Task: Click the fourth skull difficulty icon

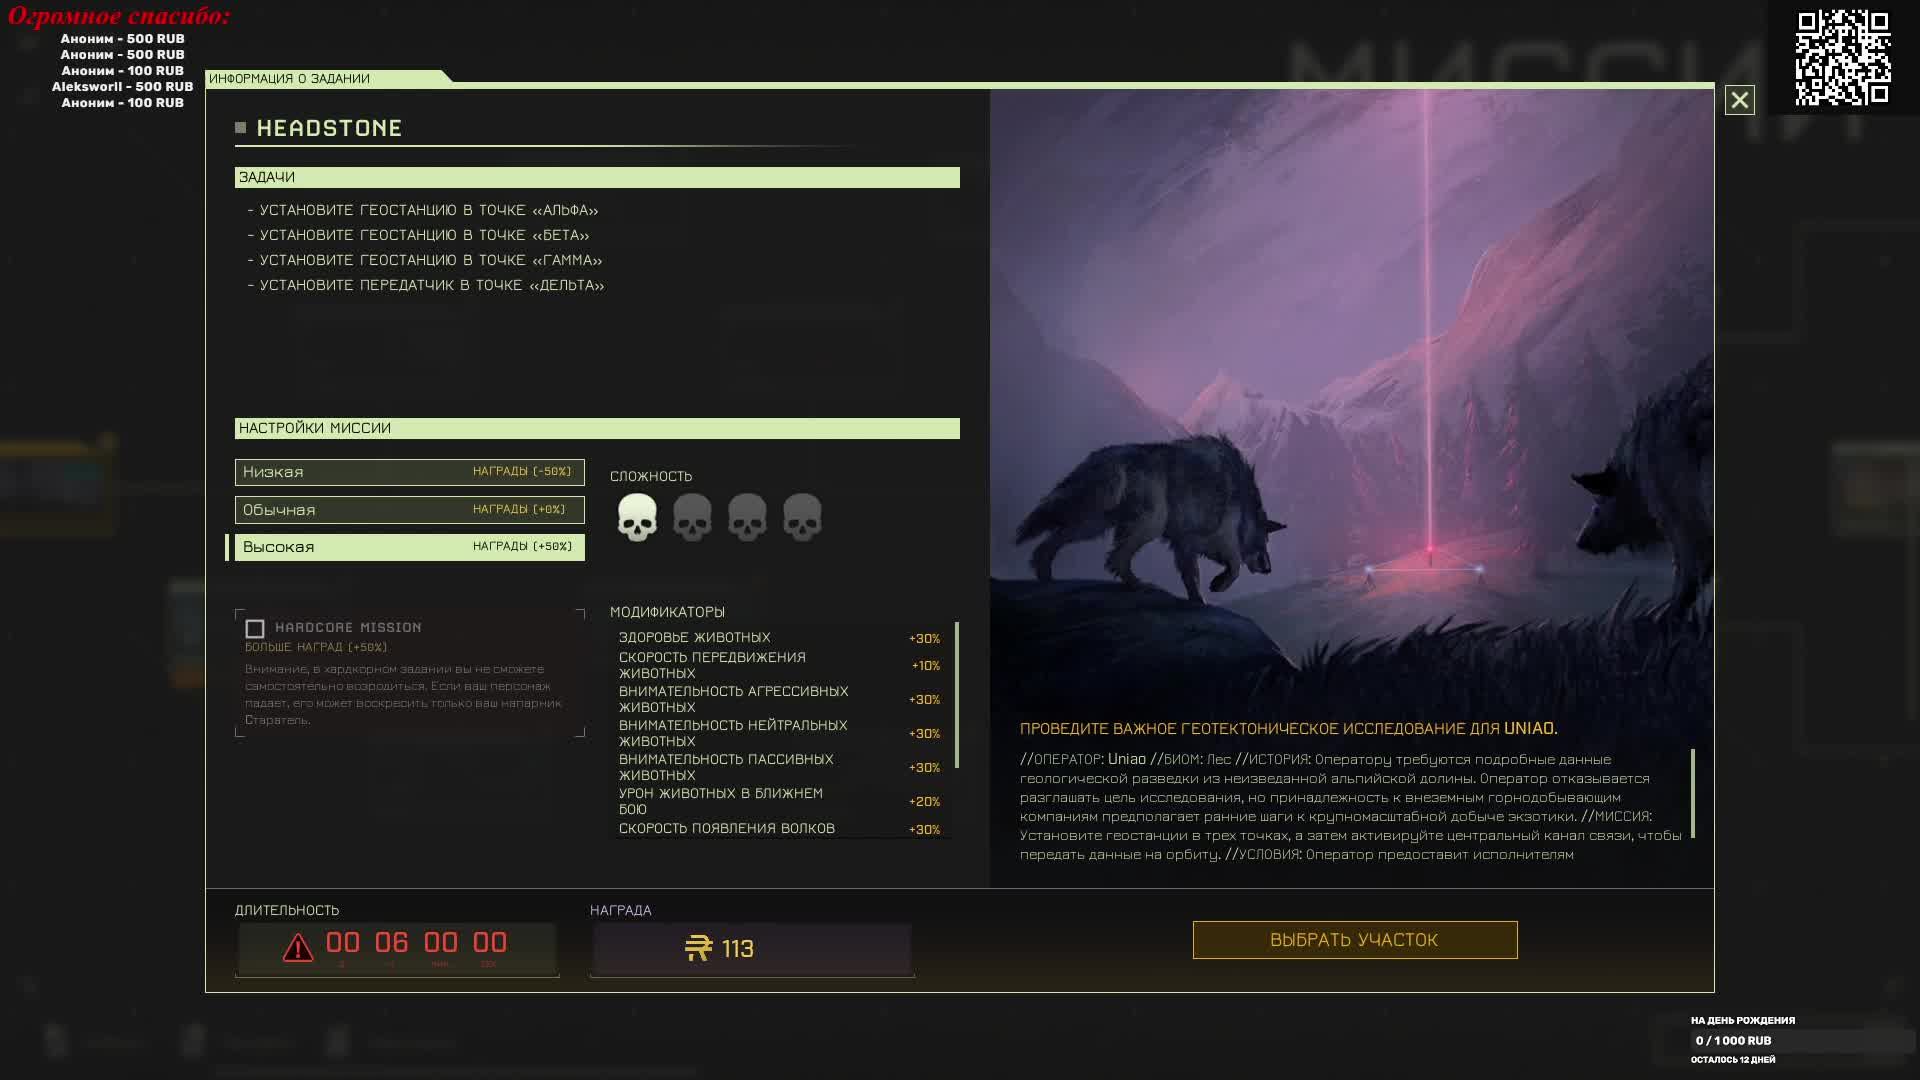Action: coord(802,517)
